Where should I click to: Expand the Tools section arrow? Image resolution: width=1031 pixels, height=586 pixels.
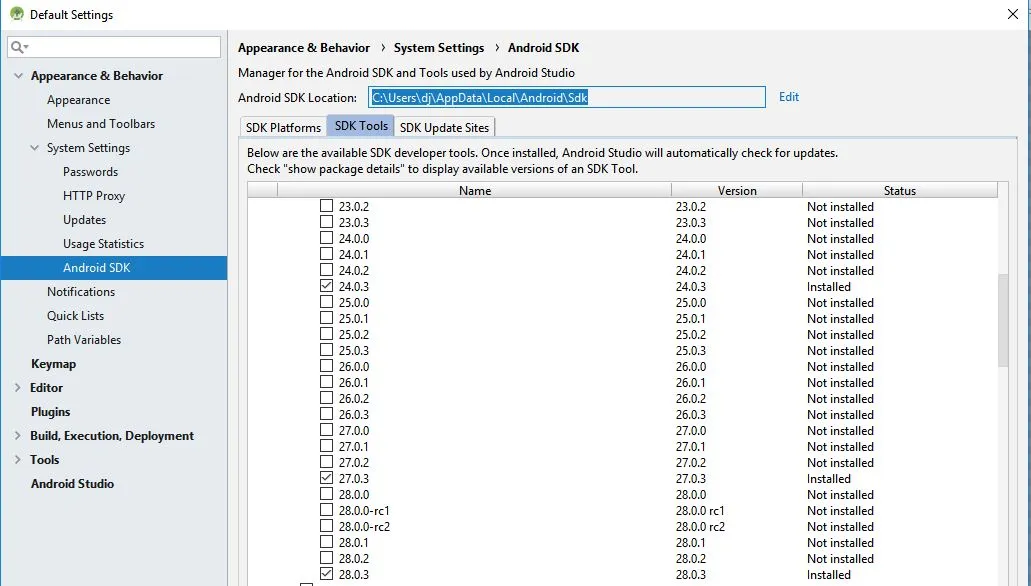point(18,460)
